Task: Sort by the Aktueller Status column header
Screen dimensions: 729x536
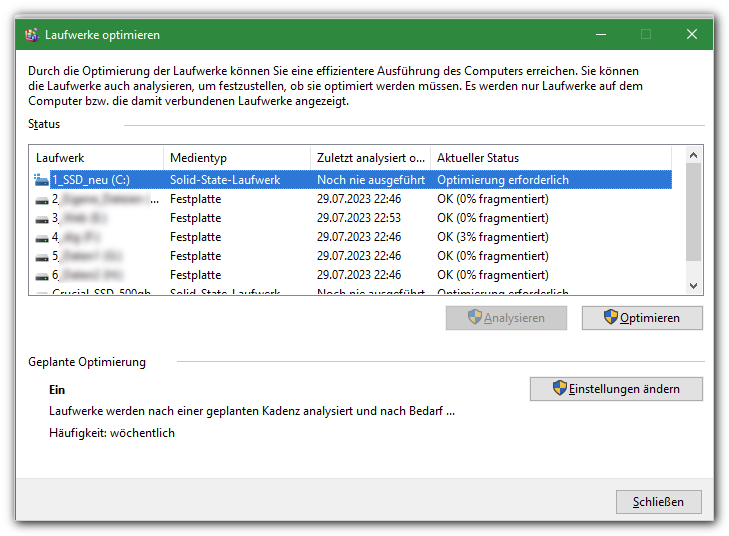Action: tap(551, 158)
